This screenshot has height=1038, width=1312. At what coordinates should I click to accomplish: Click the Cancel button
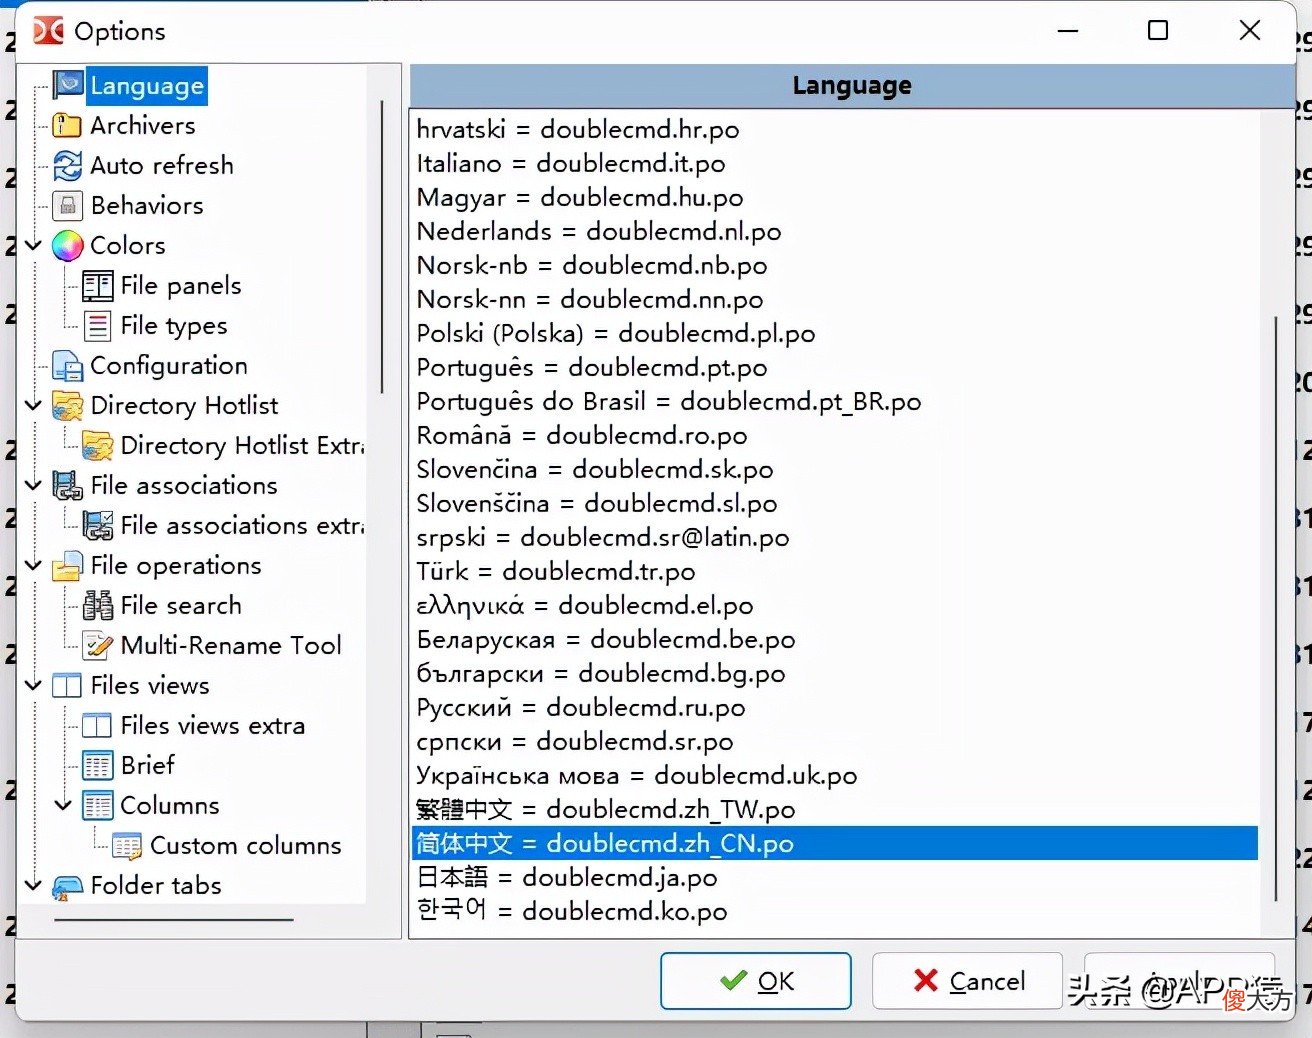968,981
